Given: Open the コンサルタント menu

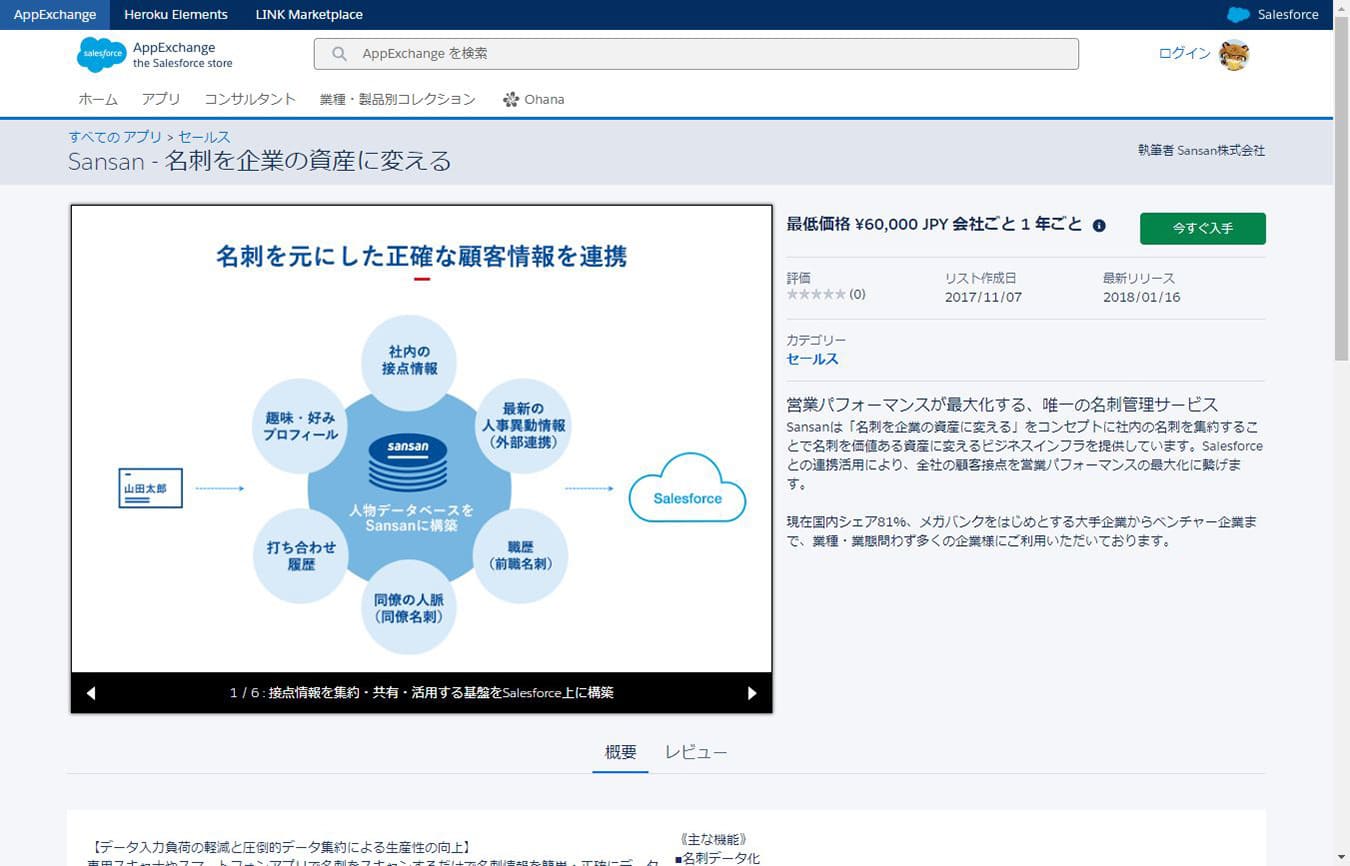Looking at the screenshot, I should 250,99.
